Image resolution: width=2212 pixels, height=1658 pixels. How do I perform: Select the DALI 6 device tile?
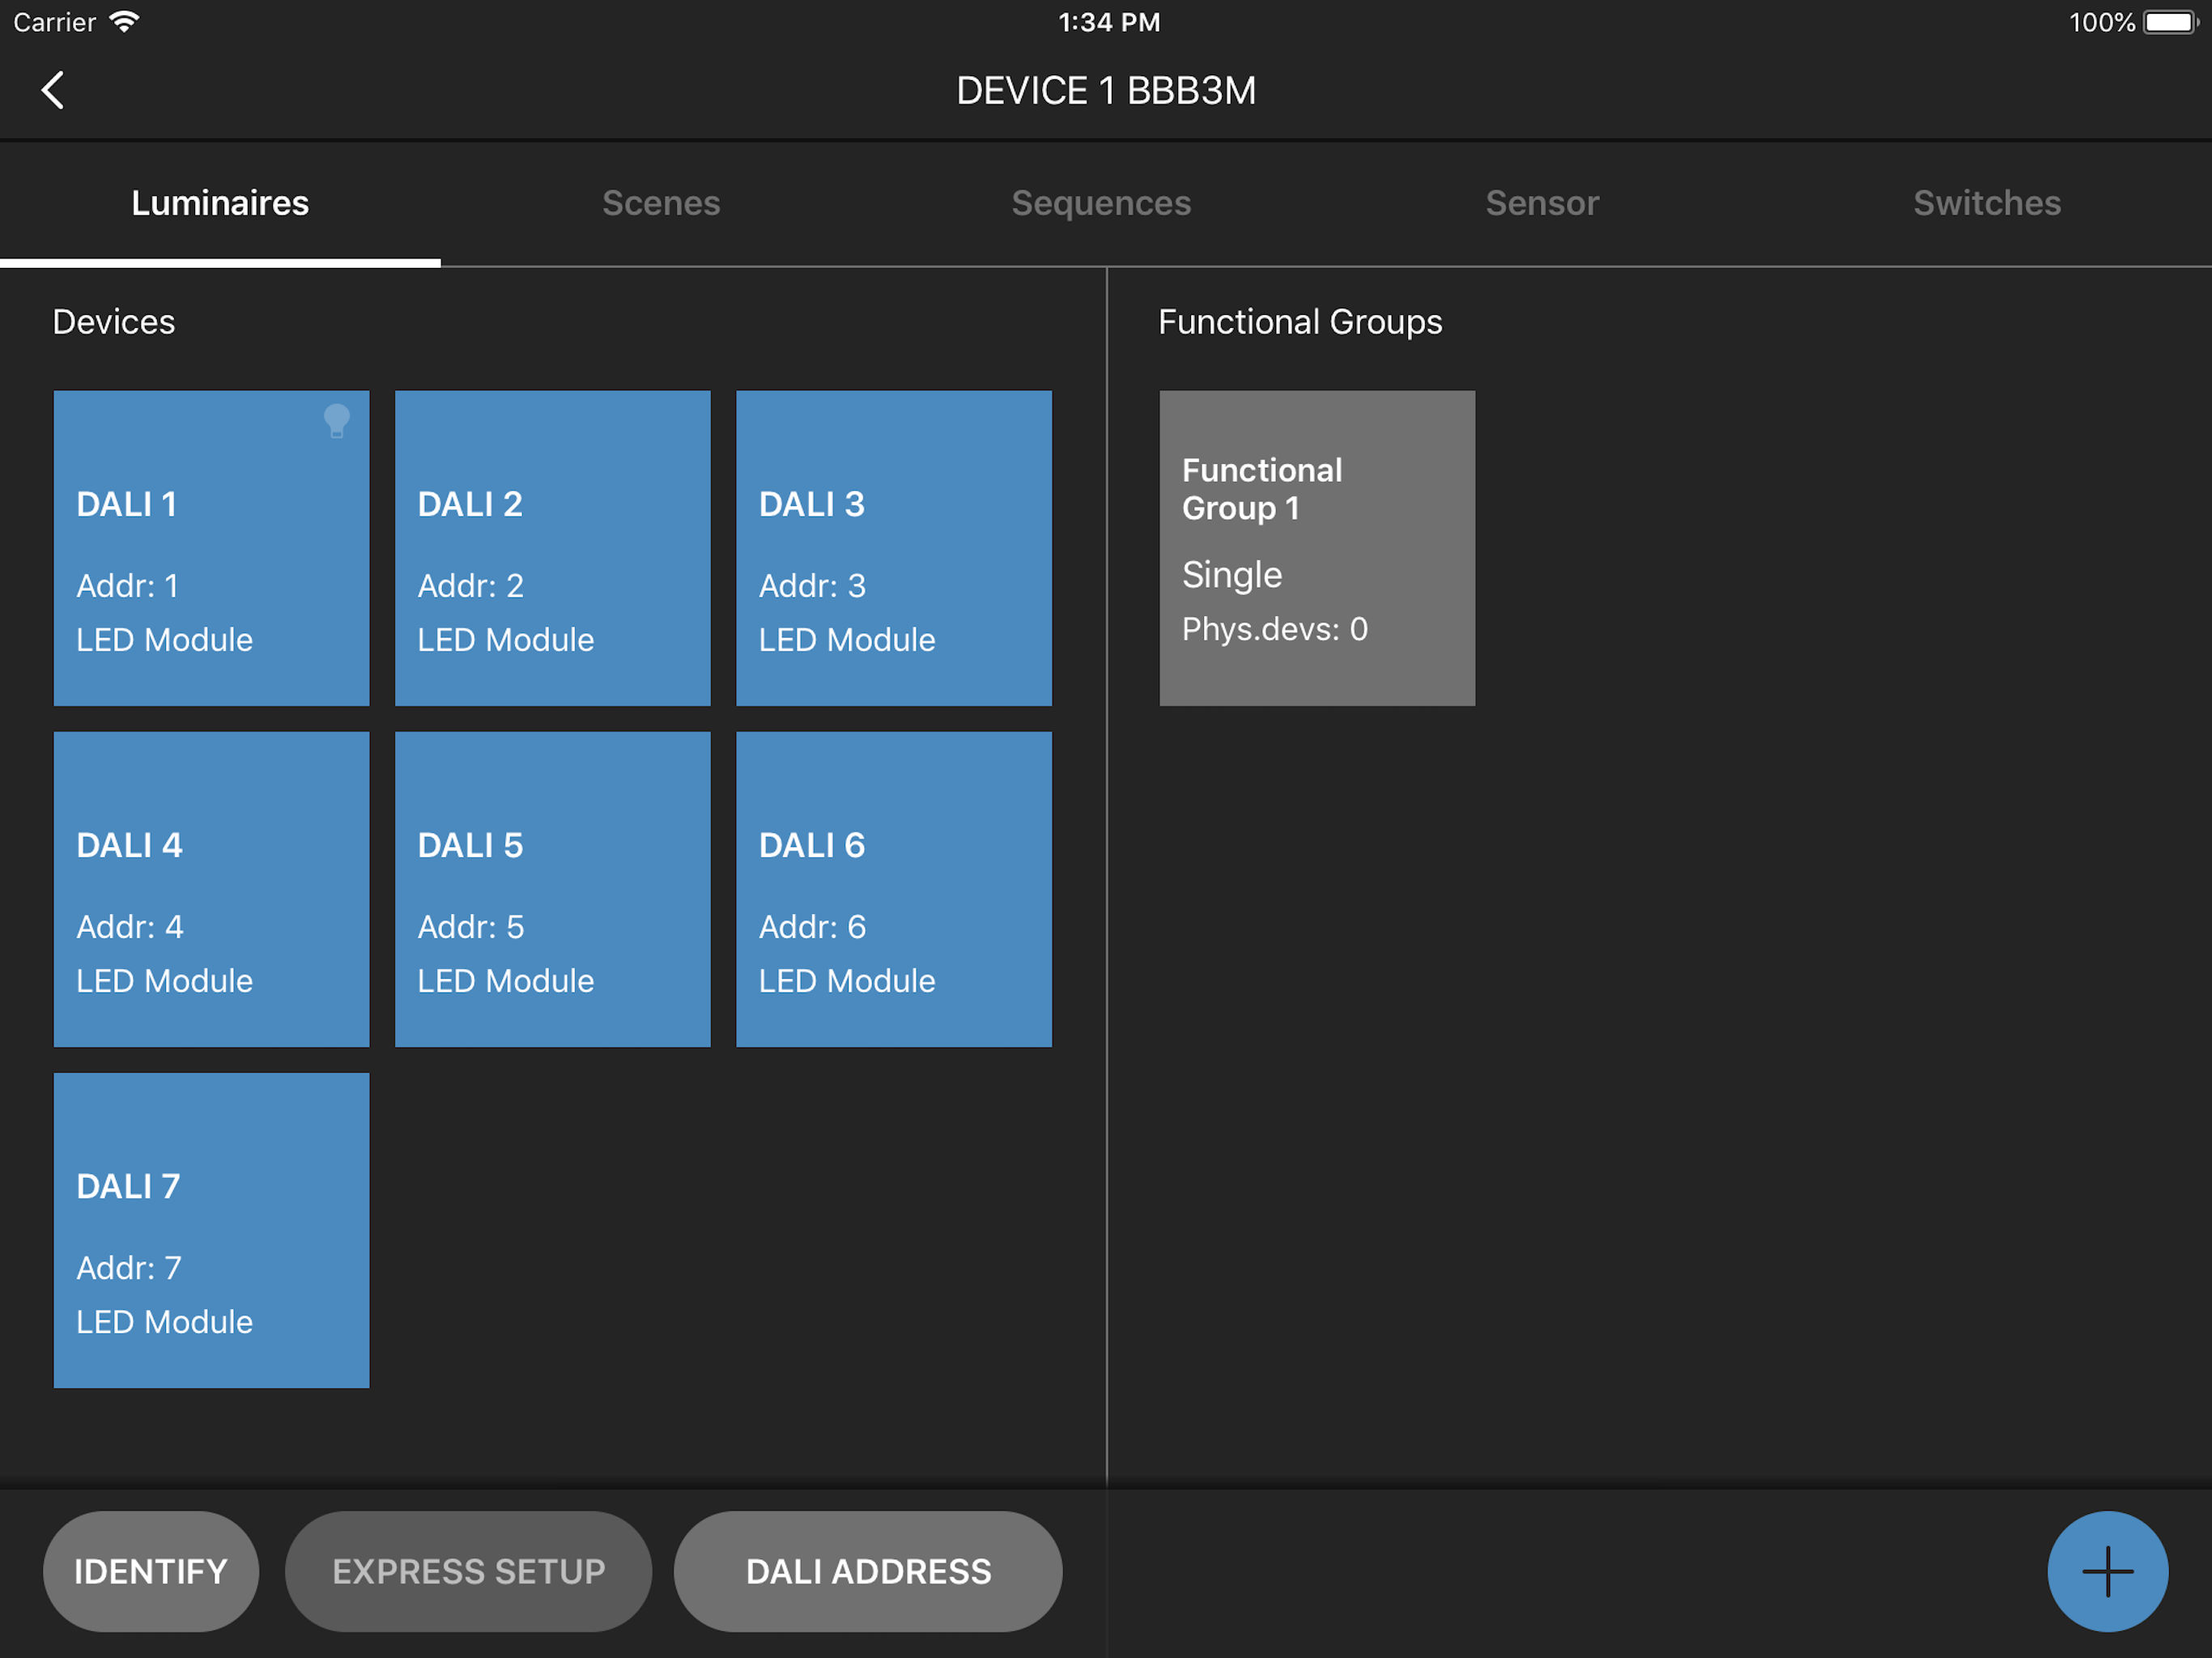894,889
